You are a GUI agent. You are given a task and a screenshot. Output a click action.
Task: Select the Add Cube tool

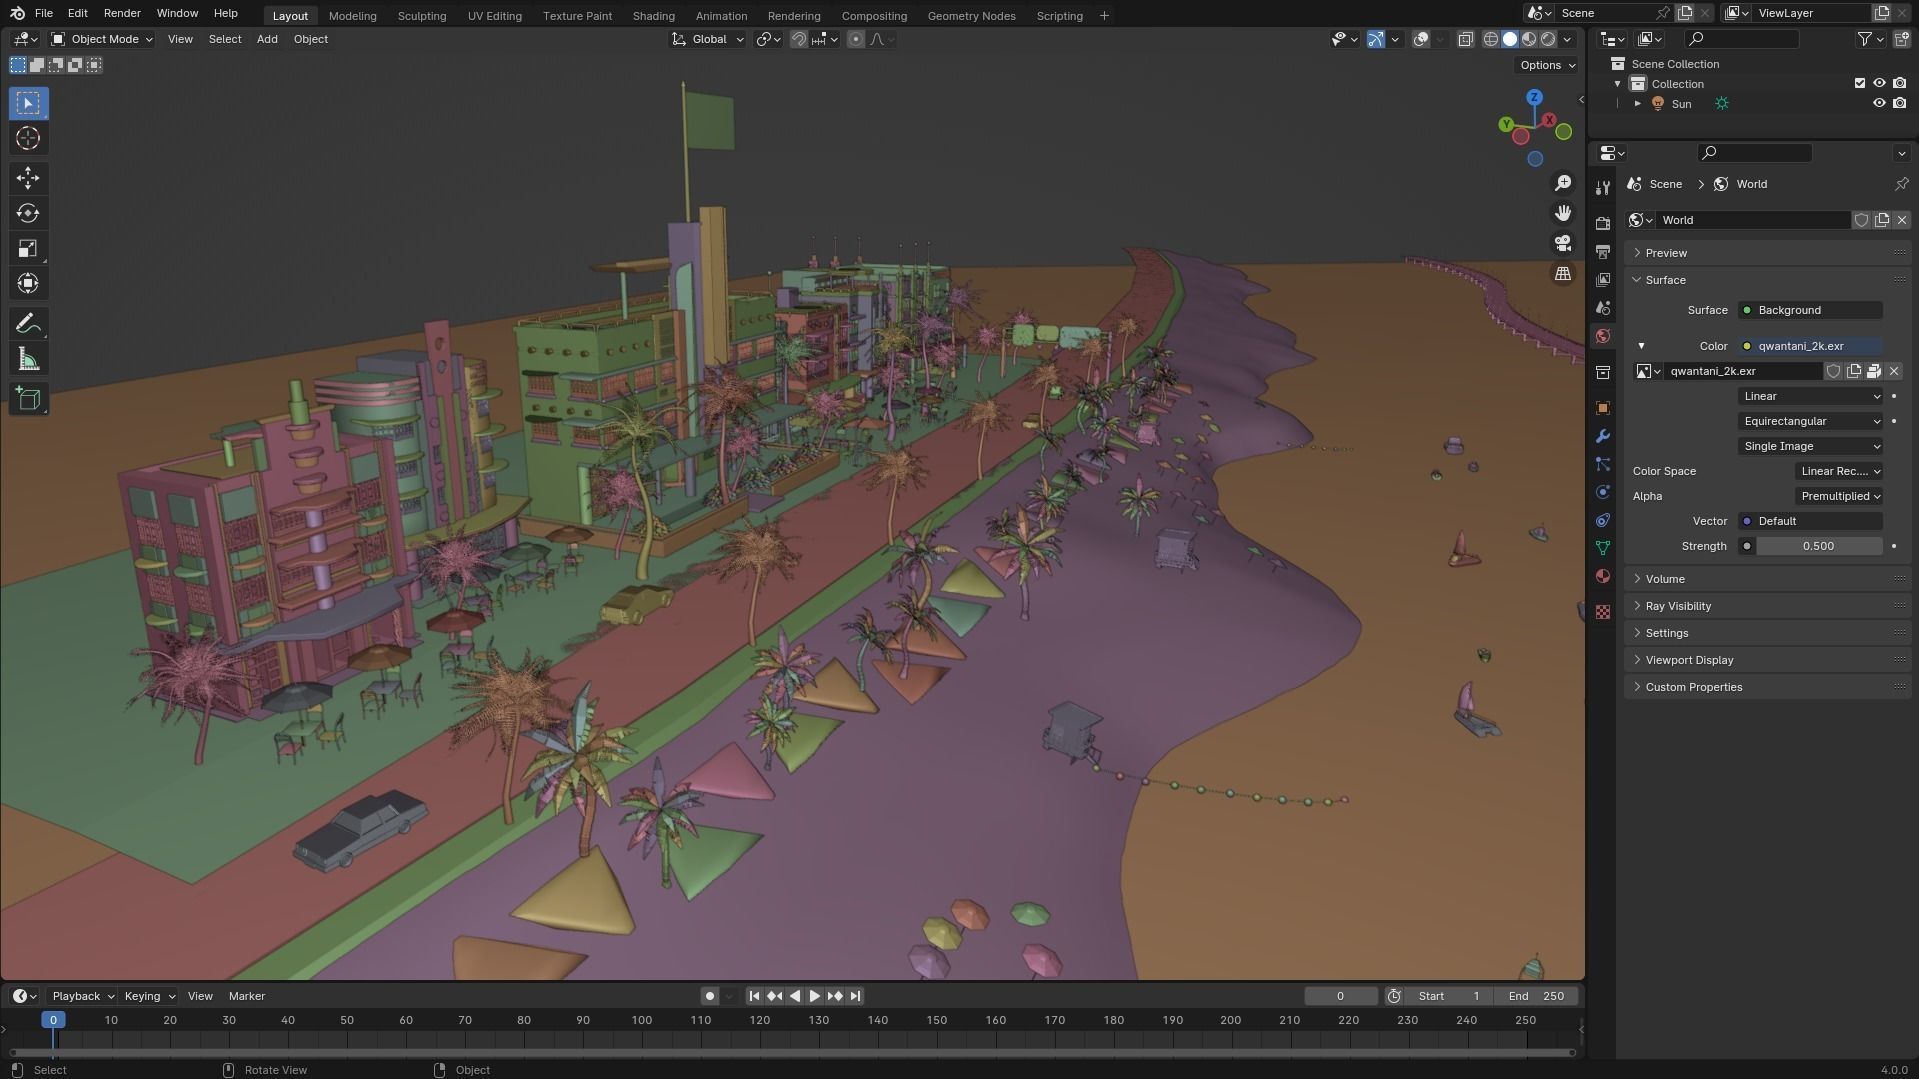(28, 399)
